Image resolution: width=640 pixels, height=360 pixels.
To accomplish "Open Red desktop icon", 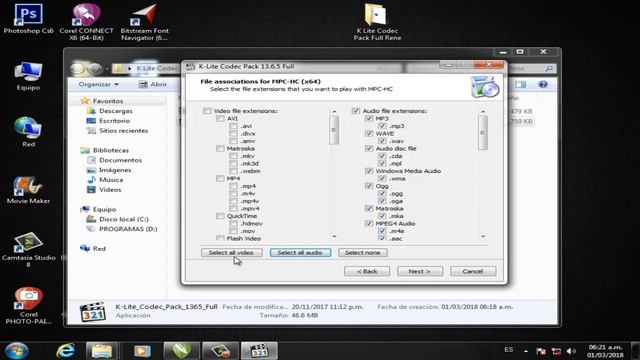I will pos(28,132).
